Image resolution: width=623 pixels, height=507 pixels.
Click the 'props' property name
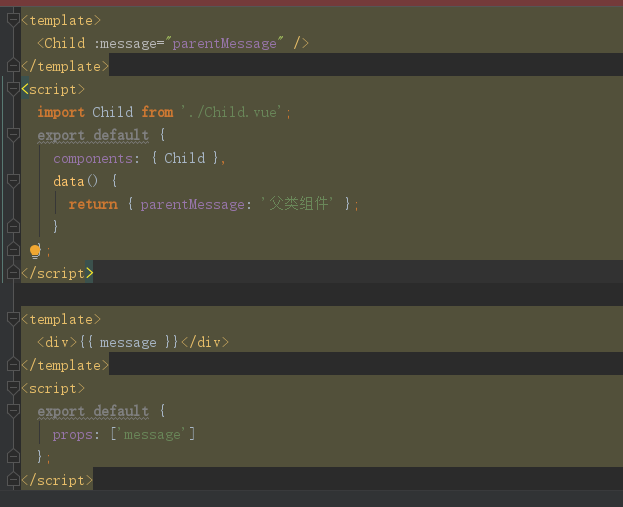click(73, 434)
